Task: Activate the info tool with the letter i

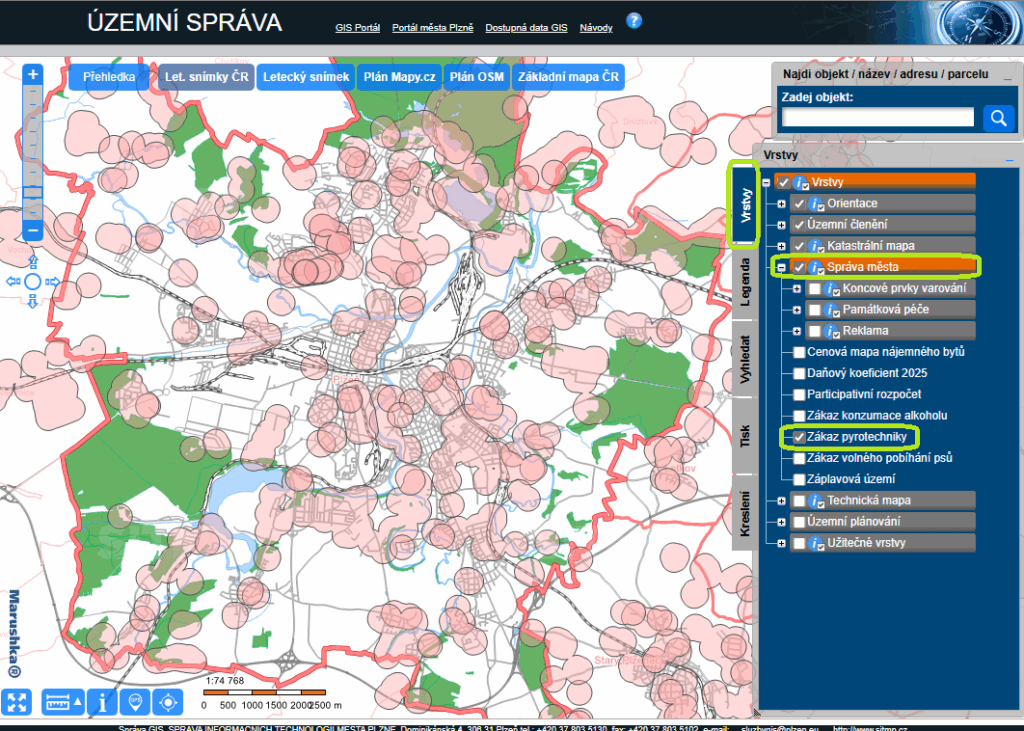Action: click(x=100, y=703)
